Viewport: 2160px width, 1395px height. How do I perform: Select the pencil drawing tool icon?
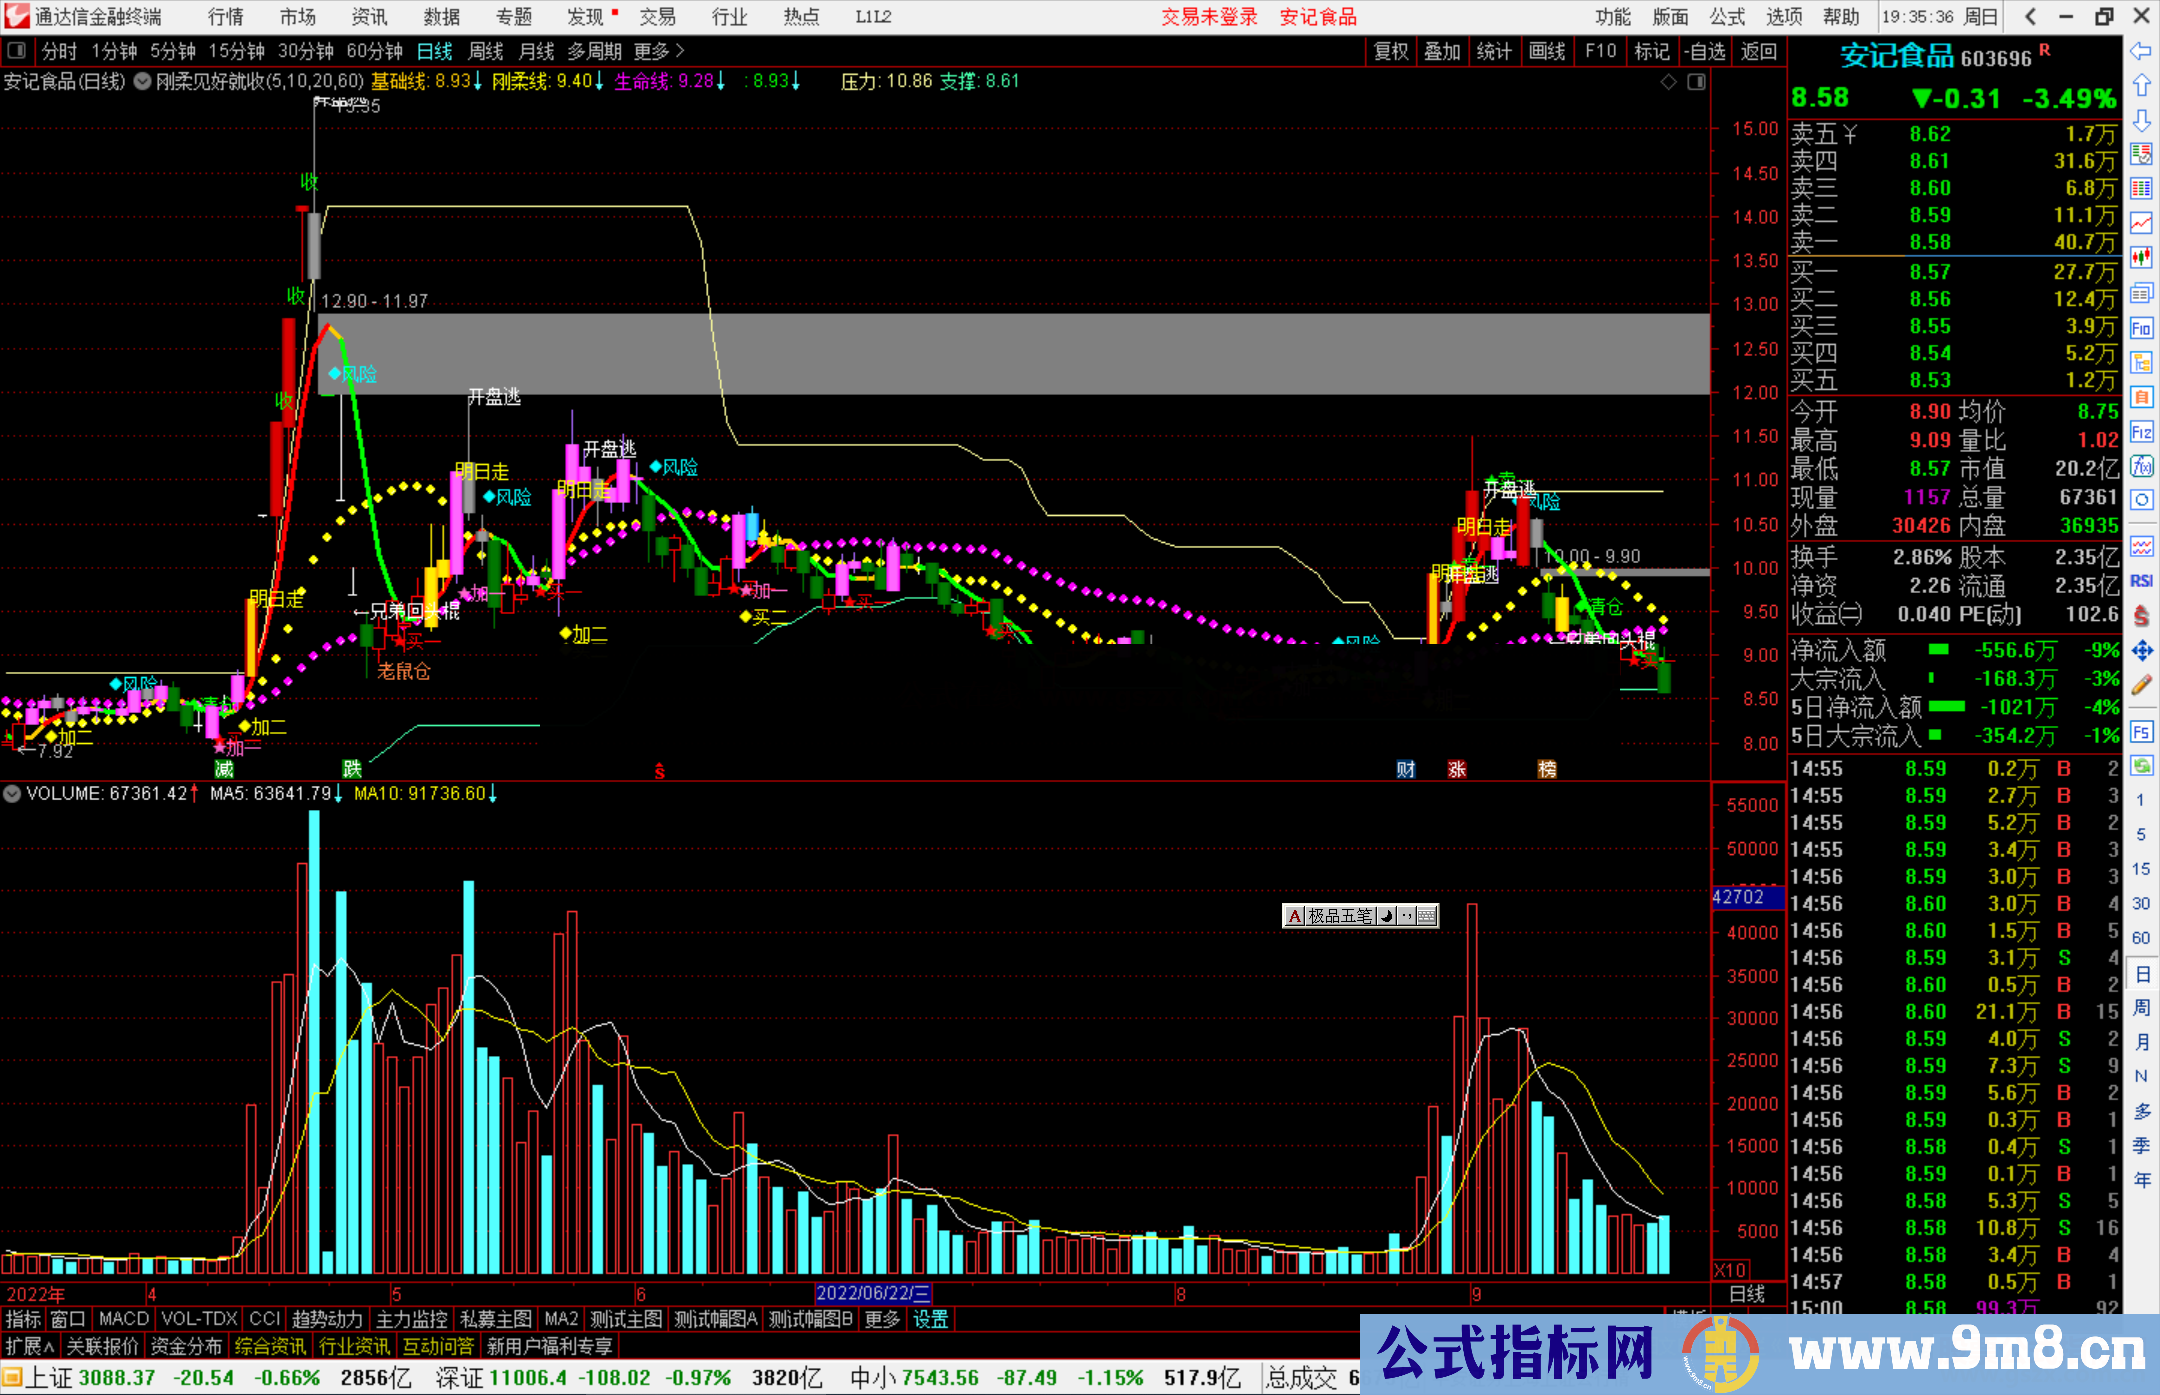pos(2141,686)
